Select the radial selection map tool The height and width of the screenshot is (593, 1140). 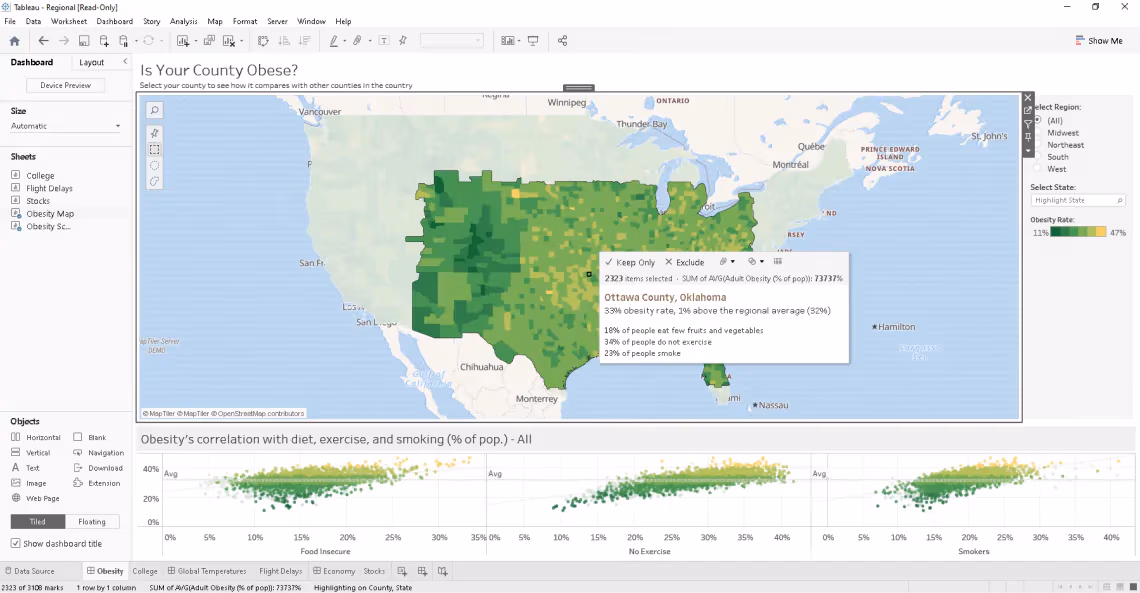click(x=154, y=165)
